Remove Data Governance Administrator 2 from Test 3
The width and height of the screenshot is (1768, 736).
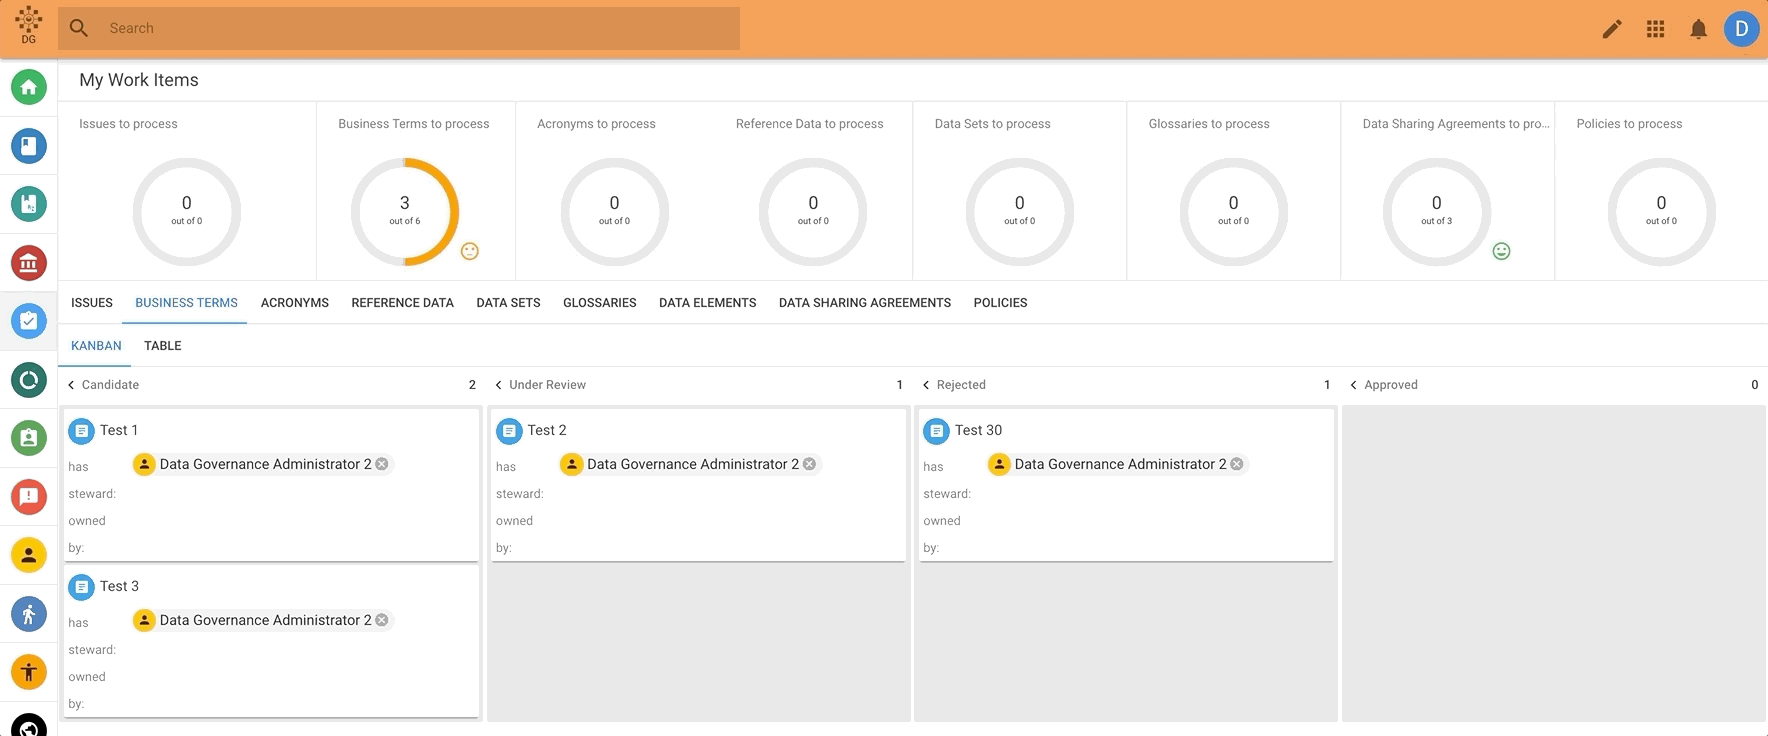coord(382,620)
